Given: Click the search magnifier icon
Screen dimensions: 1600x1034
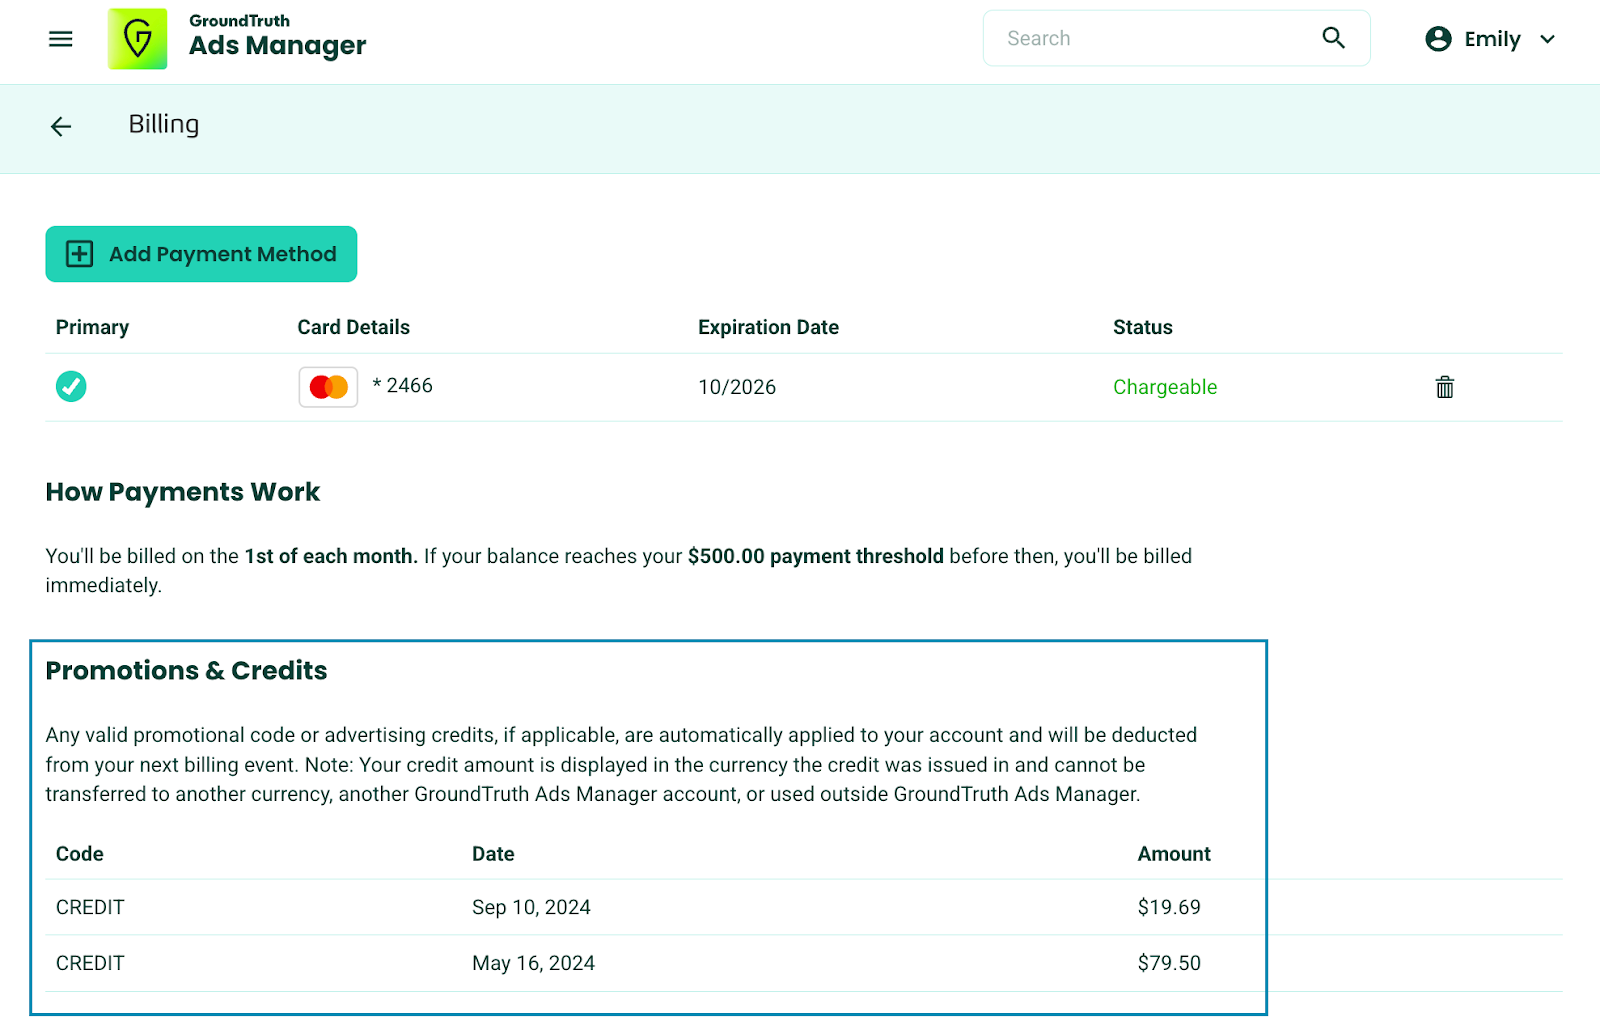Looking at the screenshot, I should [x=1333, y=38].
